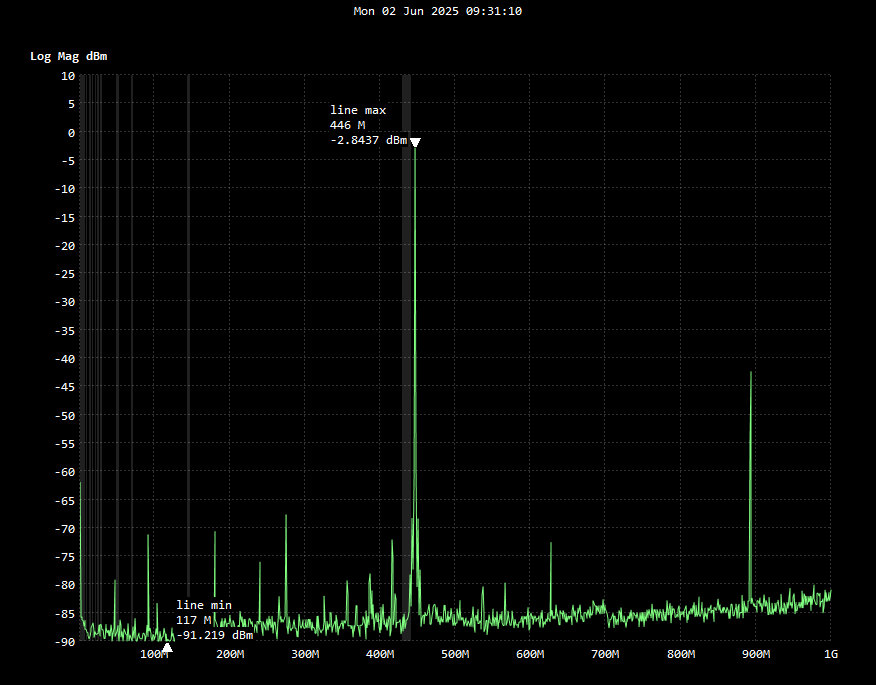The image size is (876, 685).
Task: Click the Log Mag dBm axis label
Action: click(x=68, y=56)
